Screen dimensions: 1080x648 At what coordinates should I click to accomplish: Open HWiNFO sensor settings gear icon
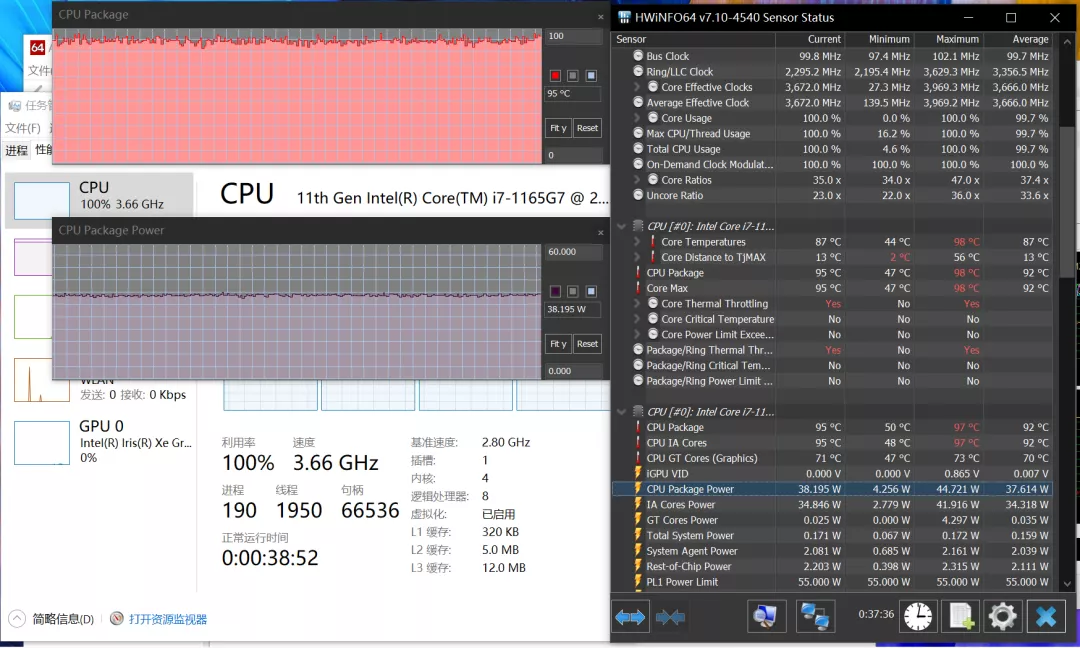point(1003,616)
